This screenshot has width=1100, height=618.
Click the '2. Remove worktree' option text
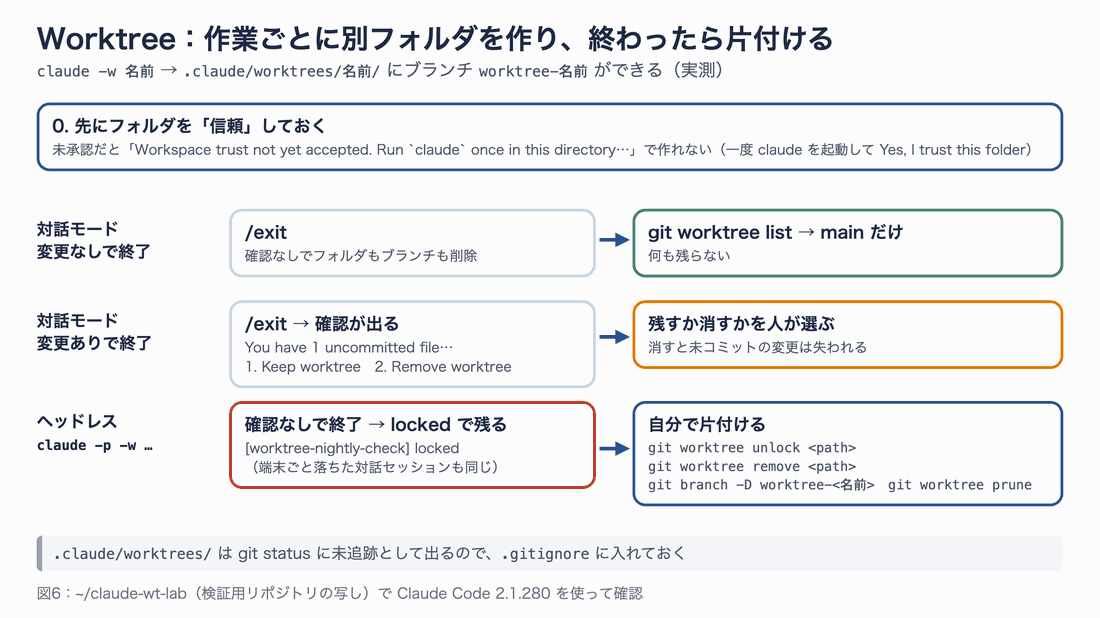click(443, 367)
